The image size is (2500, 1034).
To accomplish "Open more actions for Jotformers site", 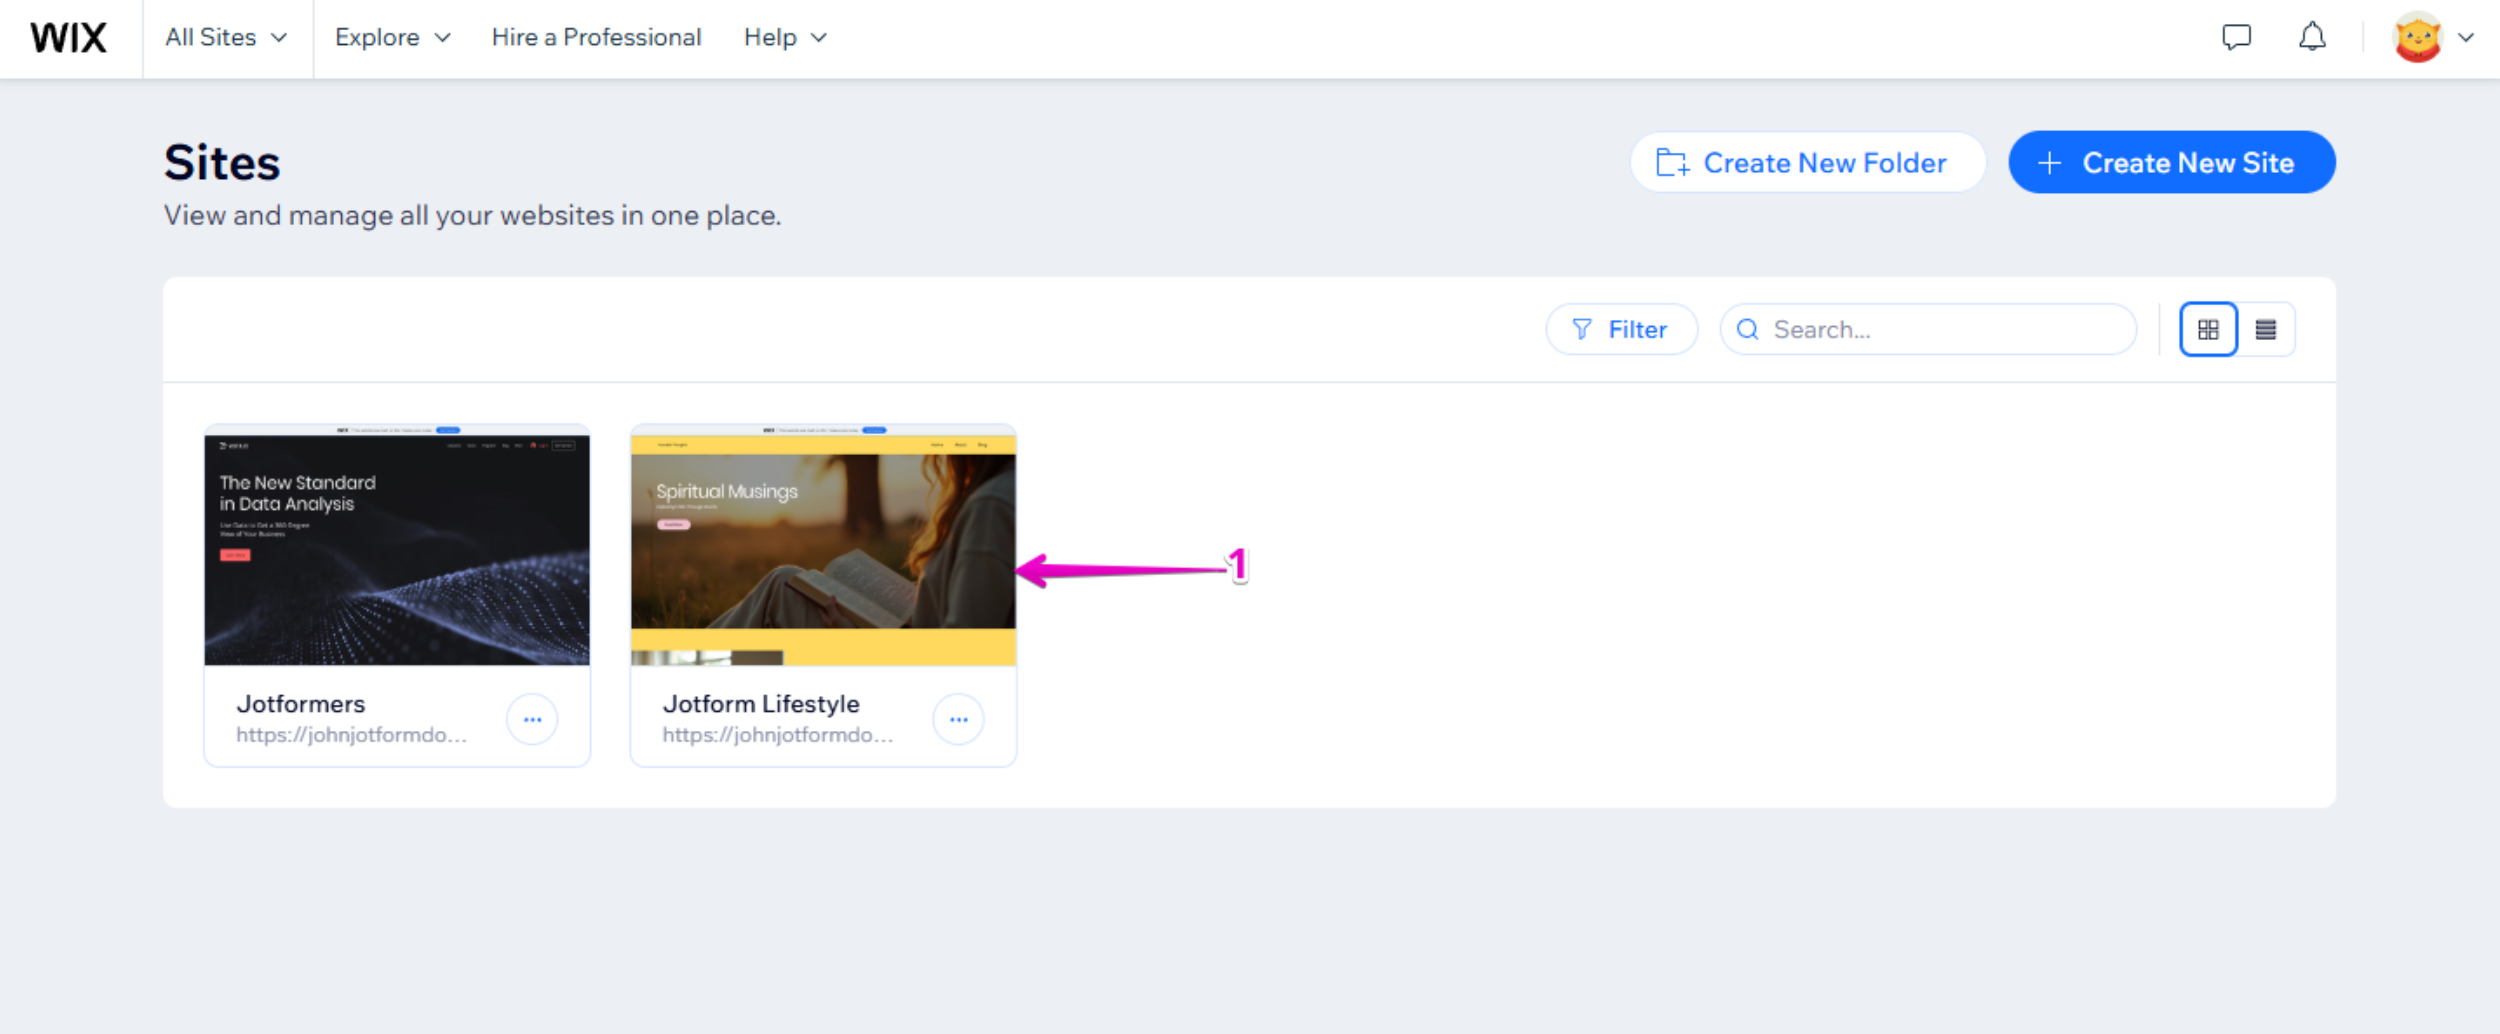I will pyautogui.click(x=533, y=718).
